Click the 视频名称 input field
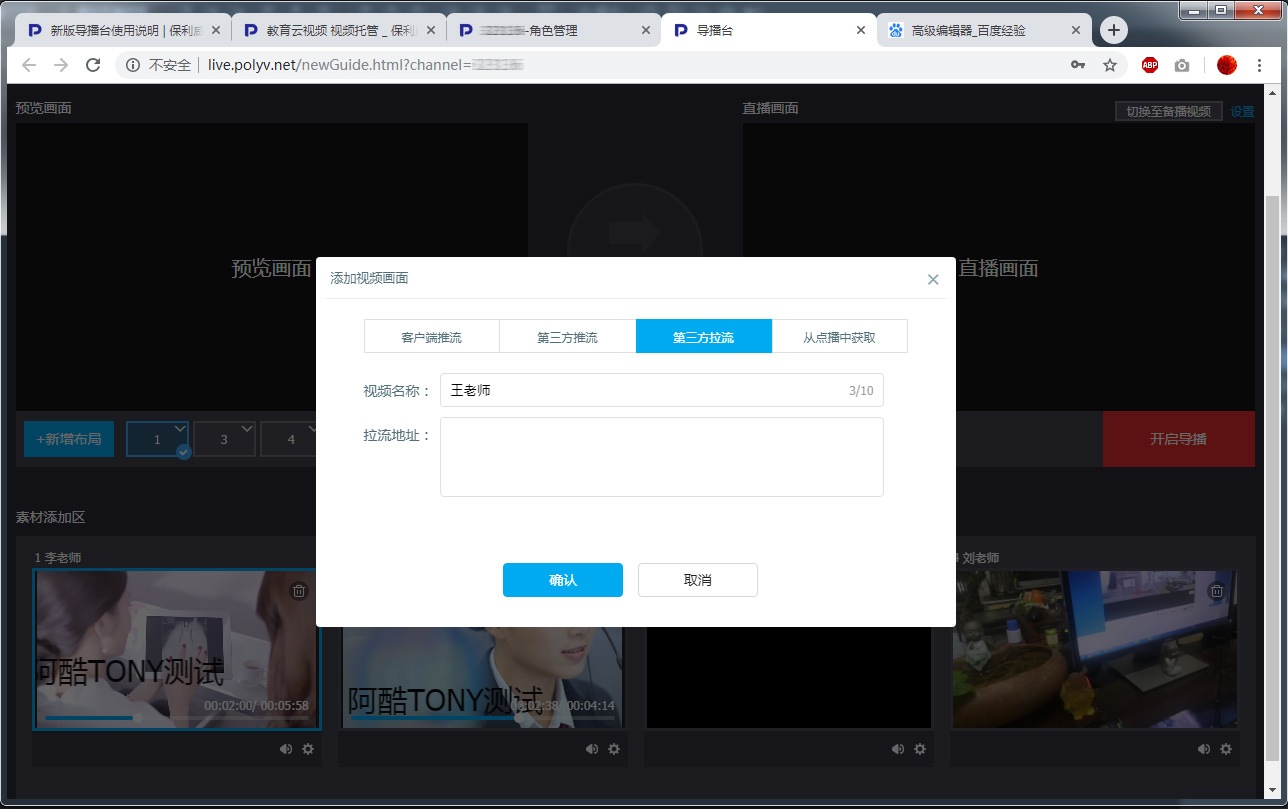Image resolution: width=1288 pixels, height=809 pixels. pos(662,390)
